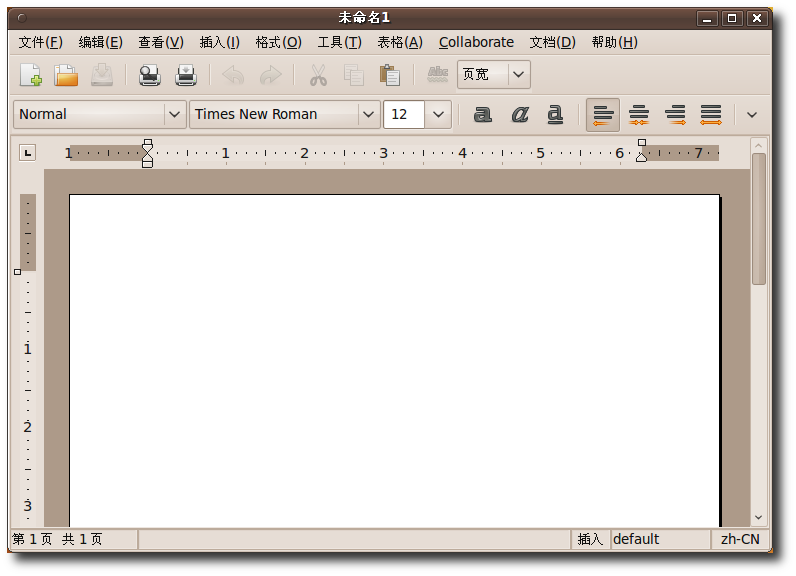Click the Copy icon

click(x=354, y=75)
